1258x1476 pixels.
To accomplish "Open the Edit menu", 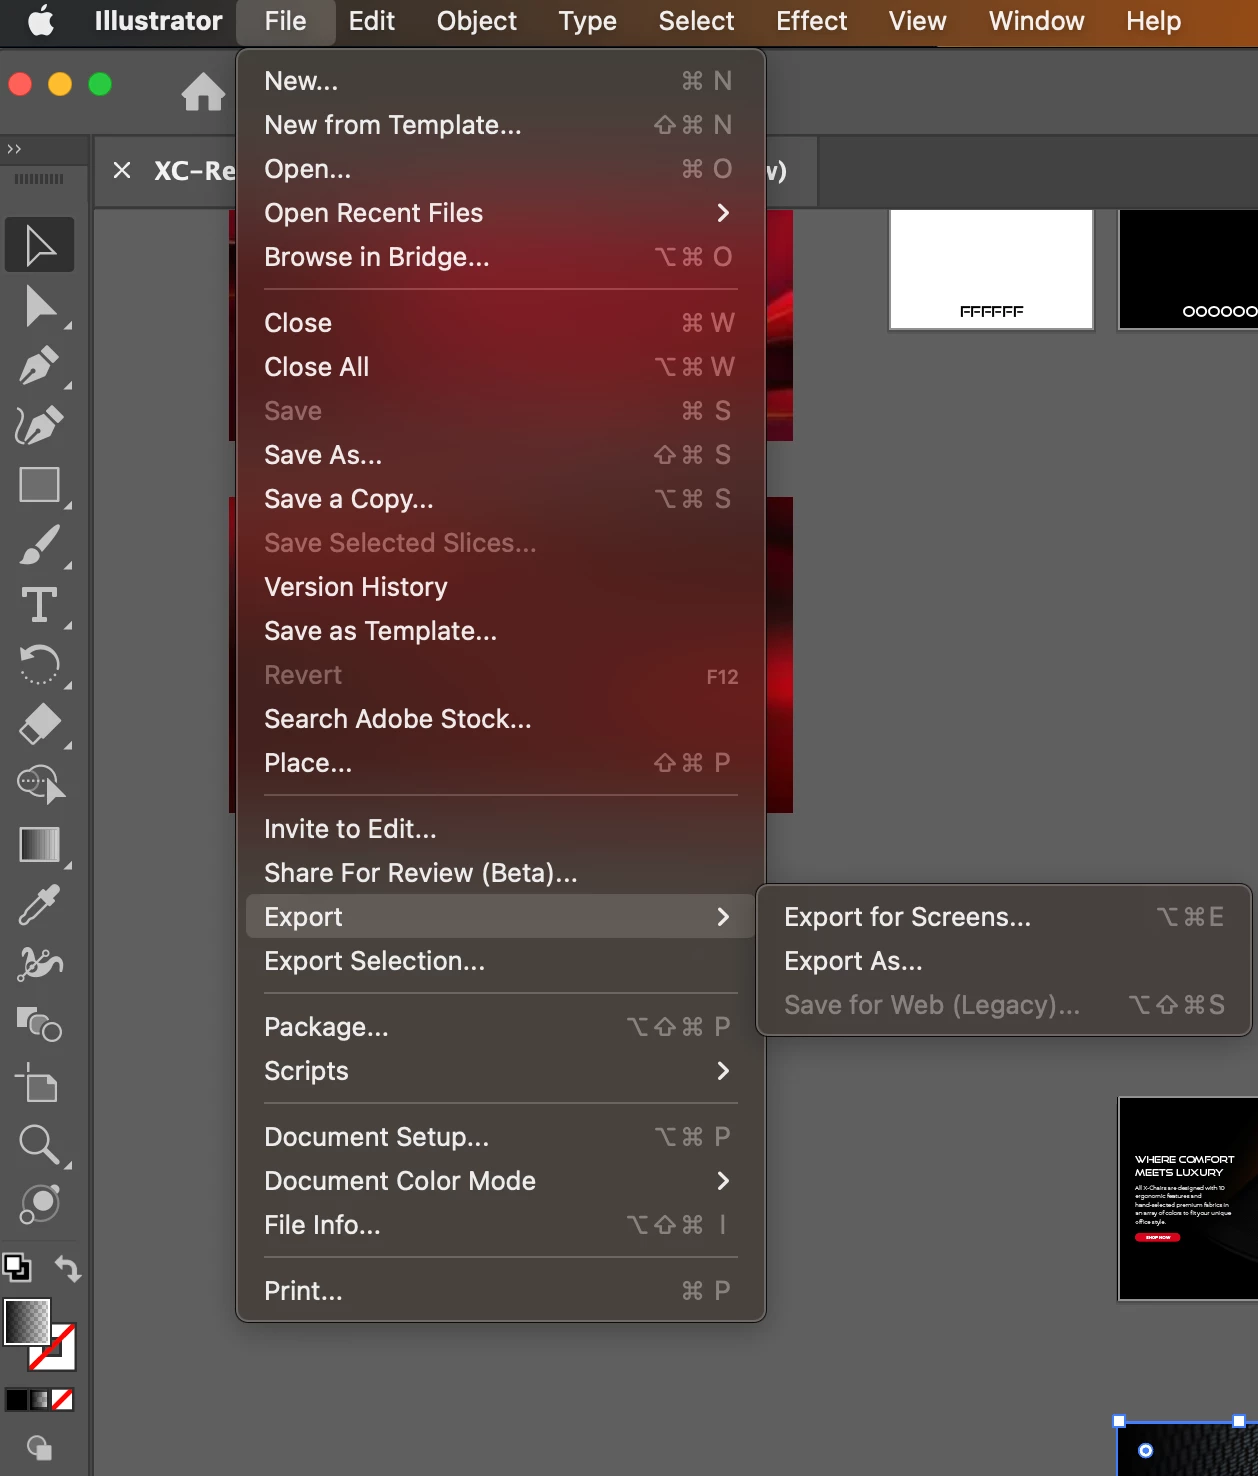I will point(371,21).
